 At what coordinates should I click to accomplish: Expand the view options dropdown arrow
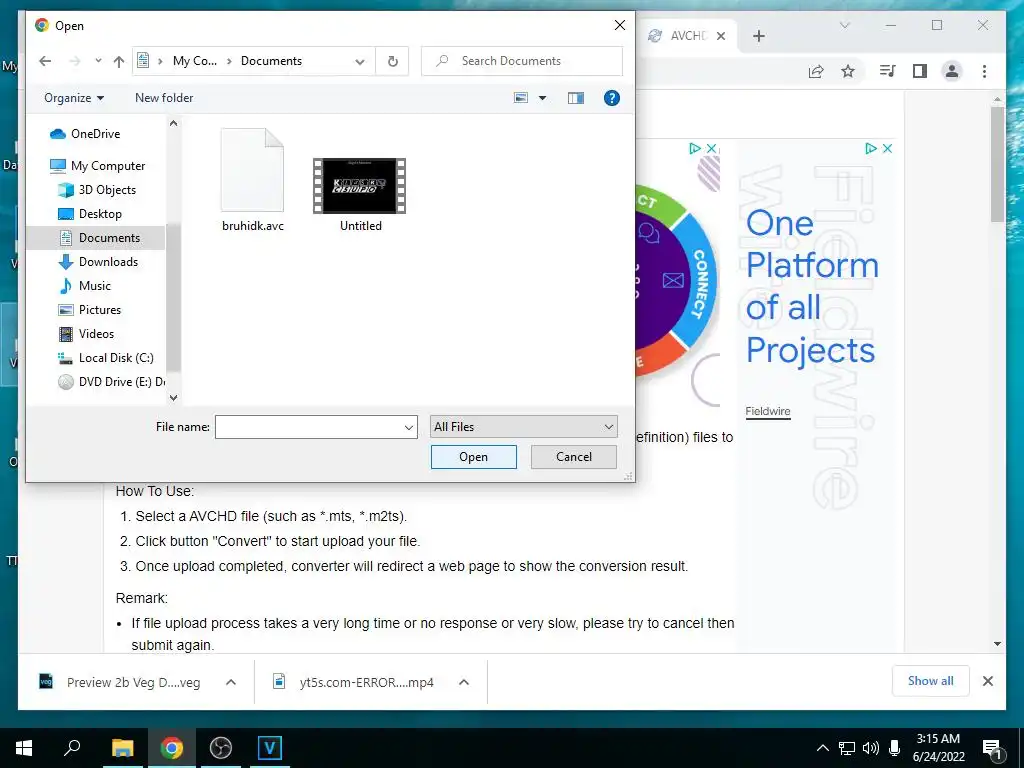(x=542, y=98)
